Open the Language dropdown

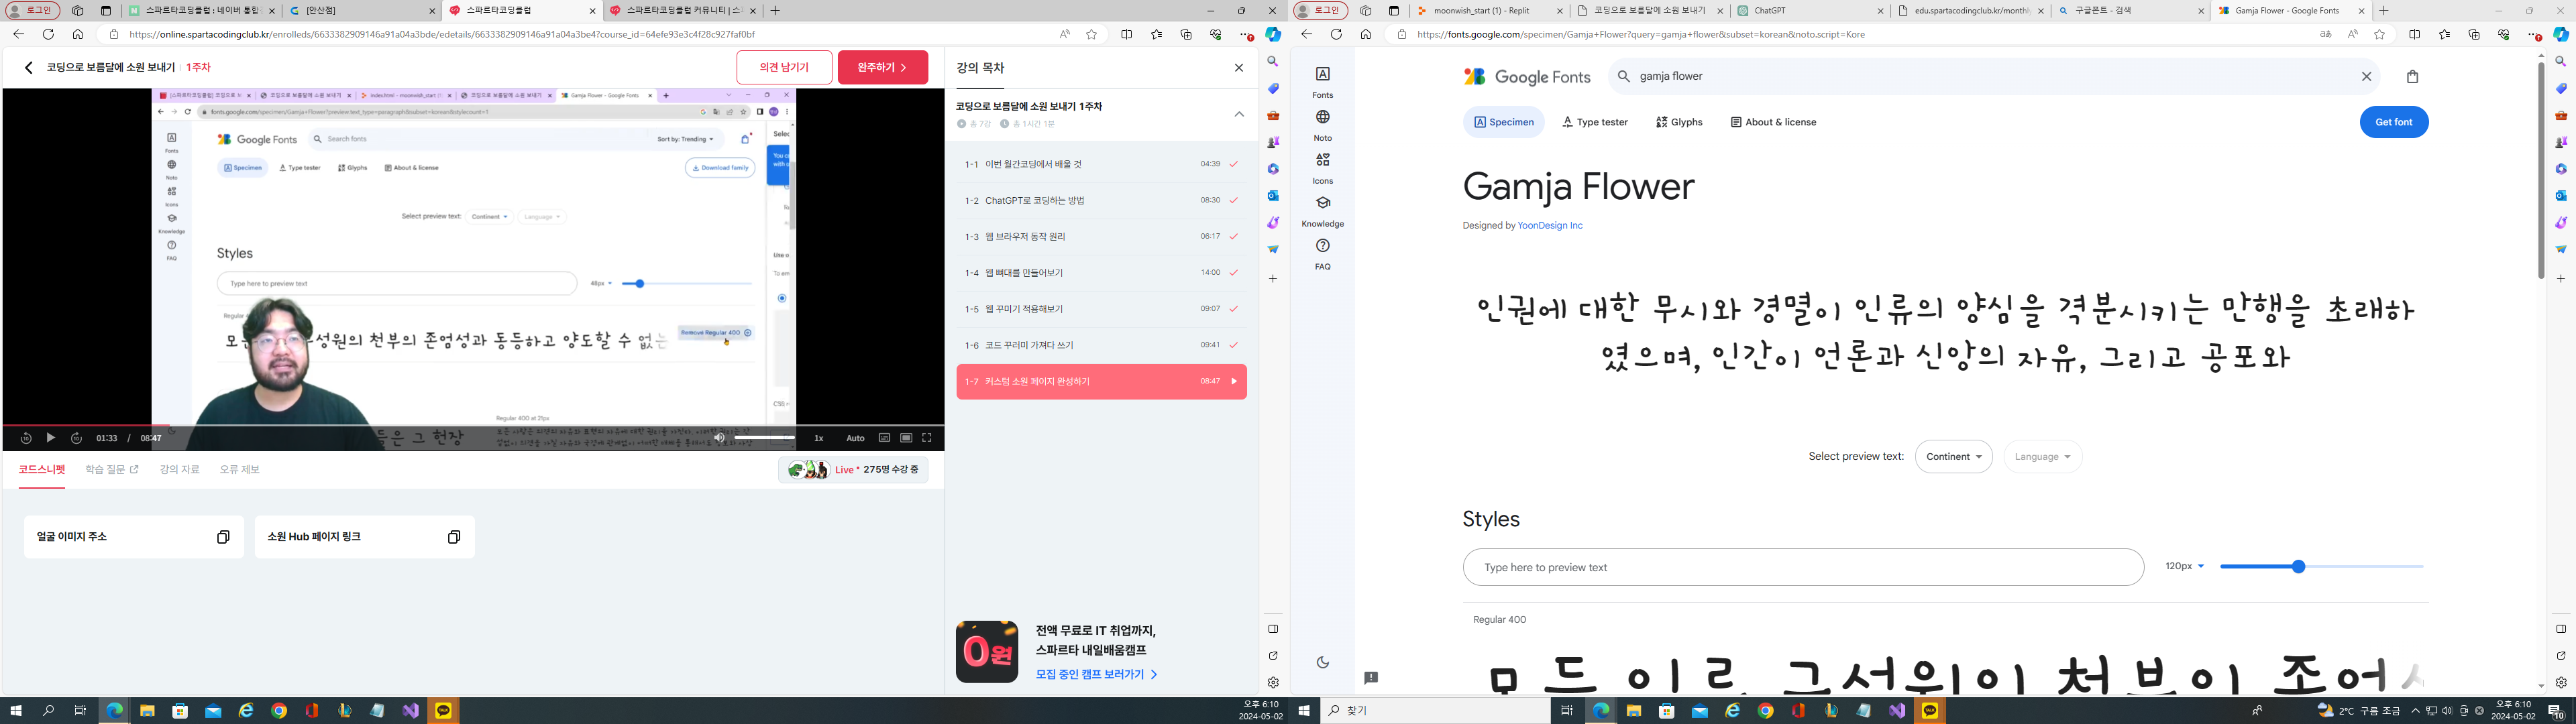2042,456
